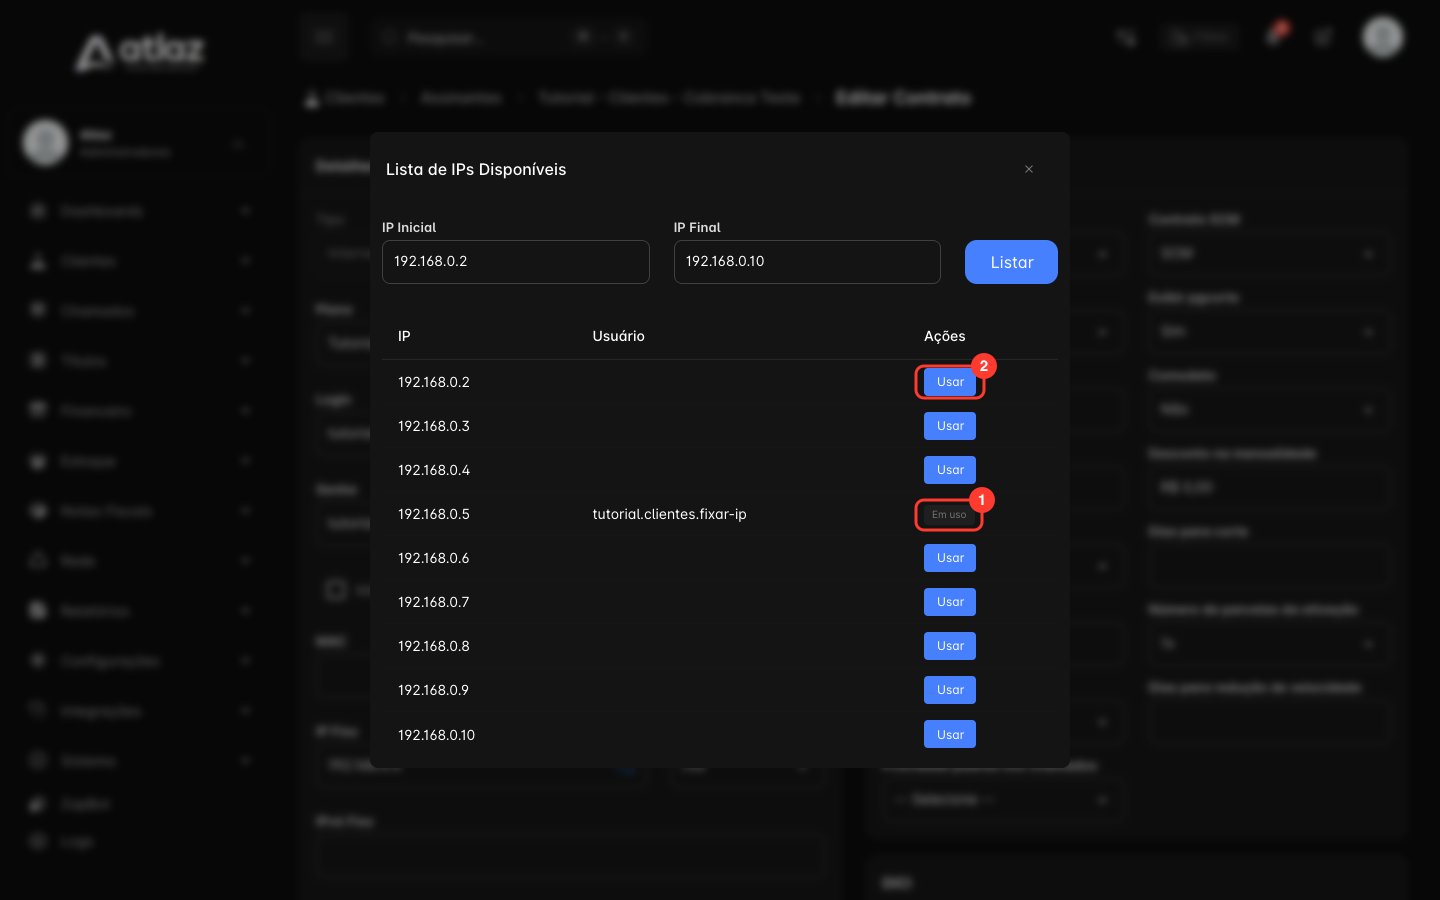Toggle the sidebar hamburger menu icon
The width and height of the screenshot is (1440, 900).
click(324, 38)
